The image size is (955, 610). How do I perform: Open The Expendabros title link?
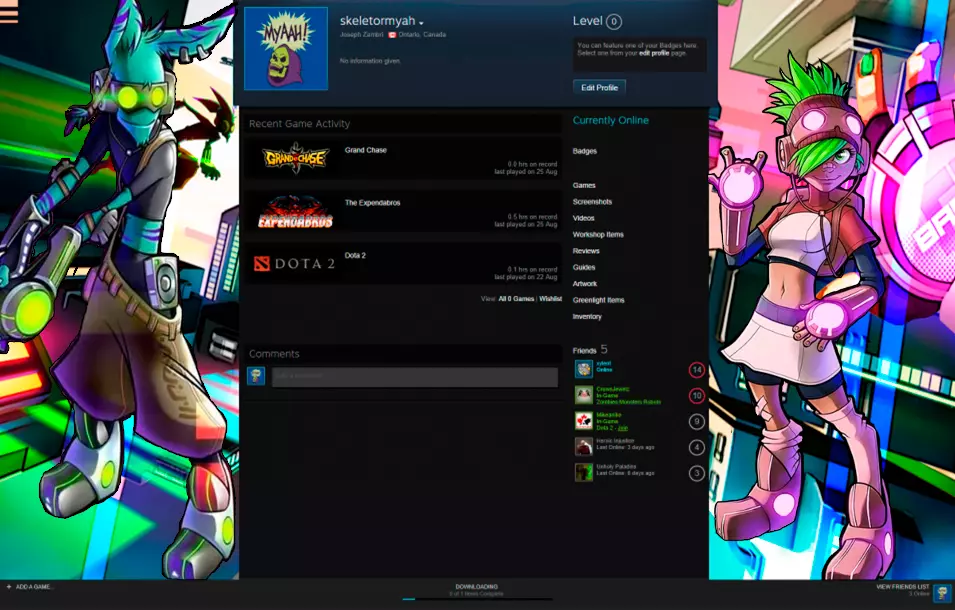[x=372, y=203]
